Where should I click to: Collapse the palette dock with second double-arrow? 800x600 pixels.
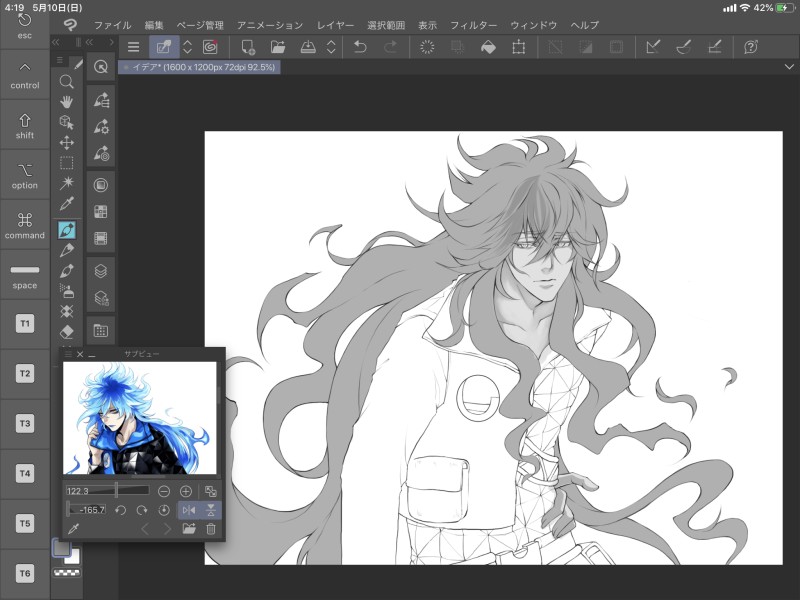pyautogui.click(x=90, y=42)
